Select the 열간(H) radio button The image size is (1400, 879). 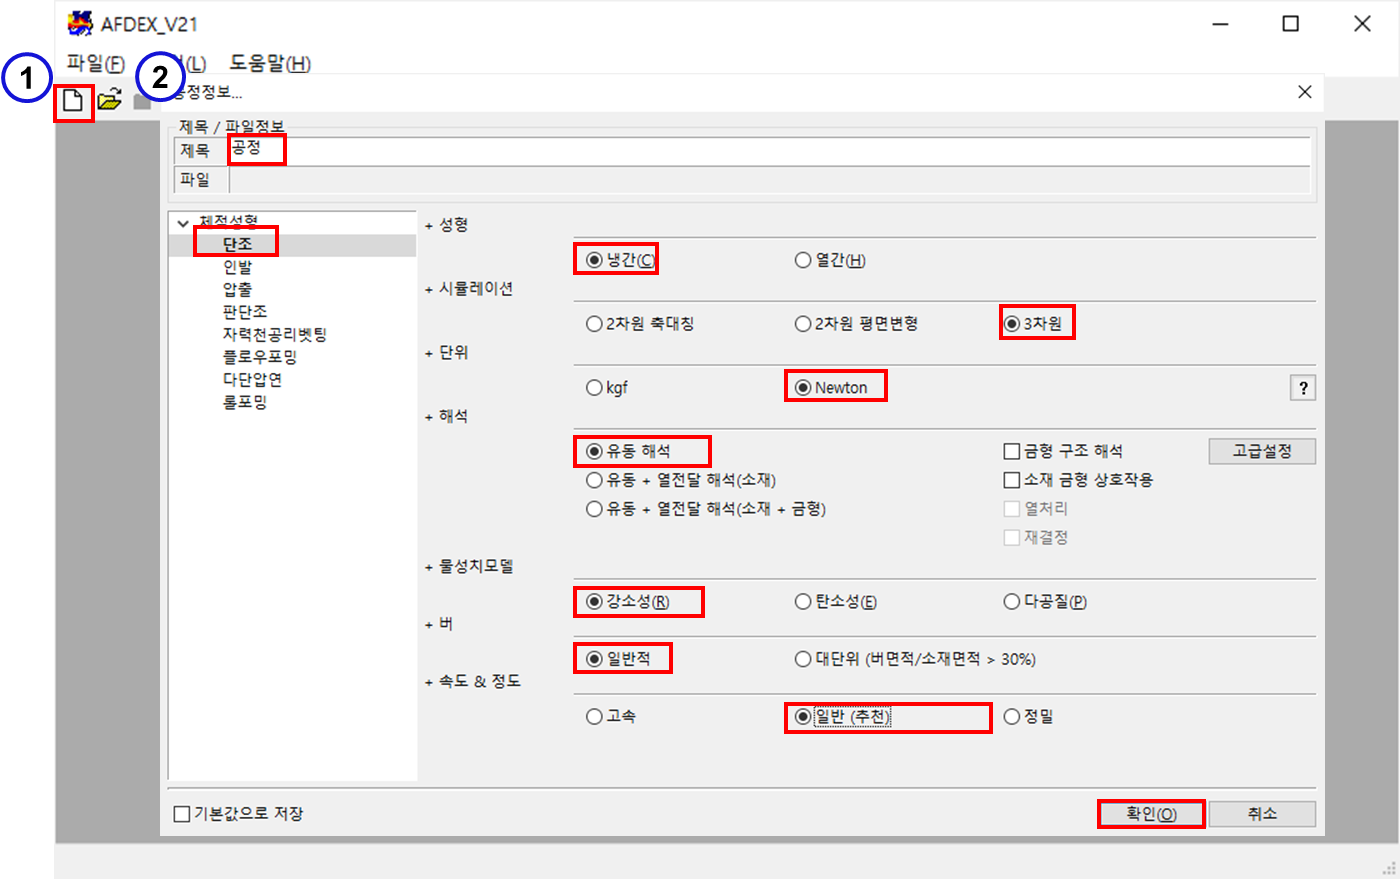803,260
